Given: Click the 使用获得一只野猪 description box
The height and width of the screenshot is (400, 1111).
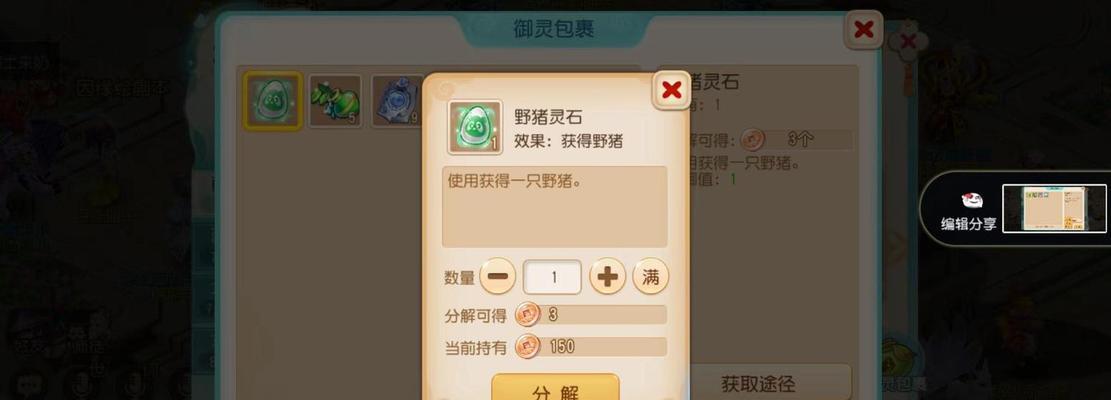Looking at the screenshot, I should click(555, 207).
